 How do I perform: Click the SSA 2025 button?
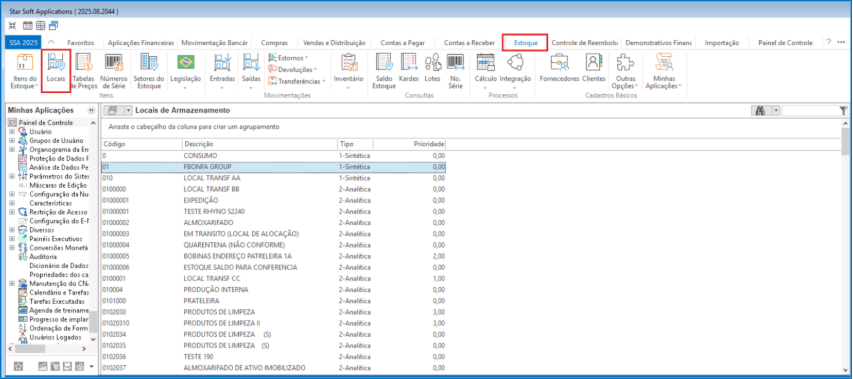(x=23, y=42)
